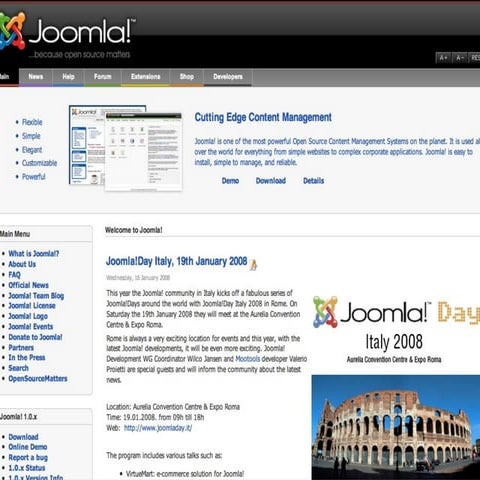The width and height of the screenshot is (480, 480).
Task: Select the Developers tab
Action: pos(228,77)
